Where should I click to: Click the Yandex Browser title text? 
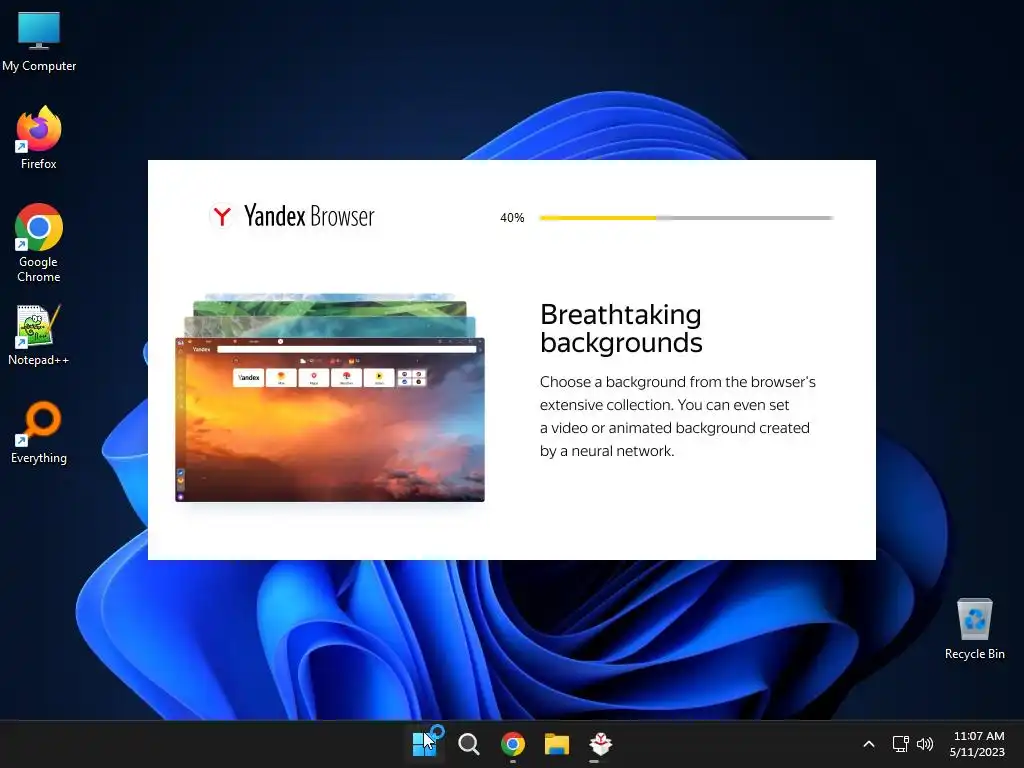pos(309,216)
